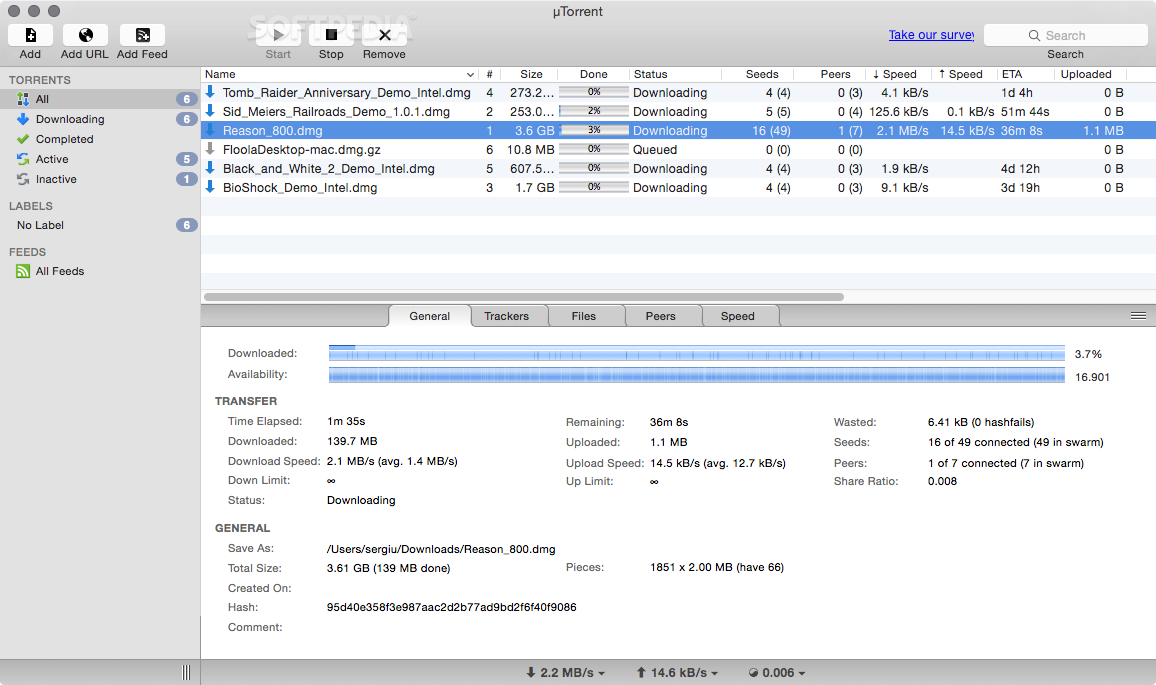Click the Add Feed RSS icon
This screenshot has height=685, width=1156.
tap(142, 35)
